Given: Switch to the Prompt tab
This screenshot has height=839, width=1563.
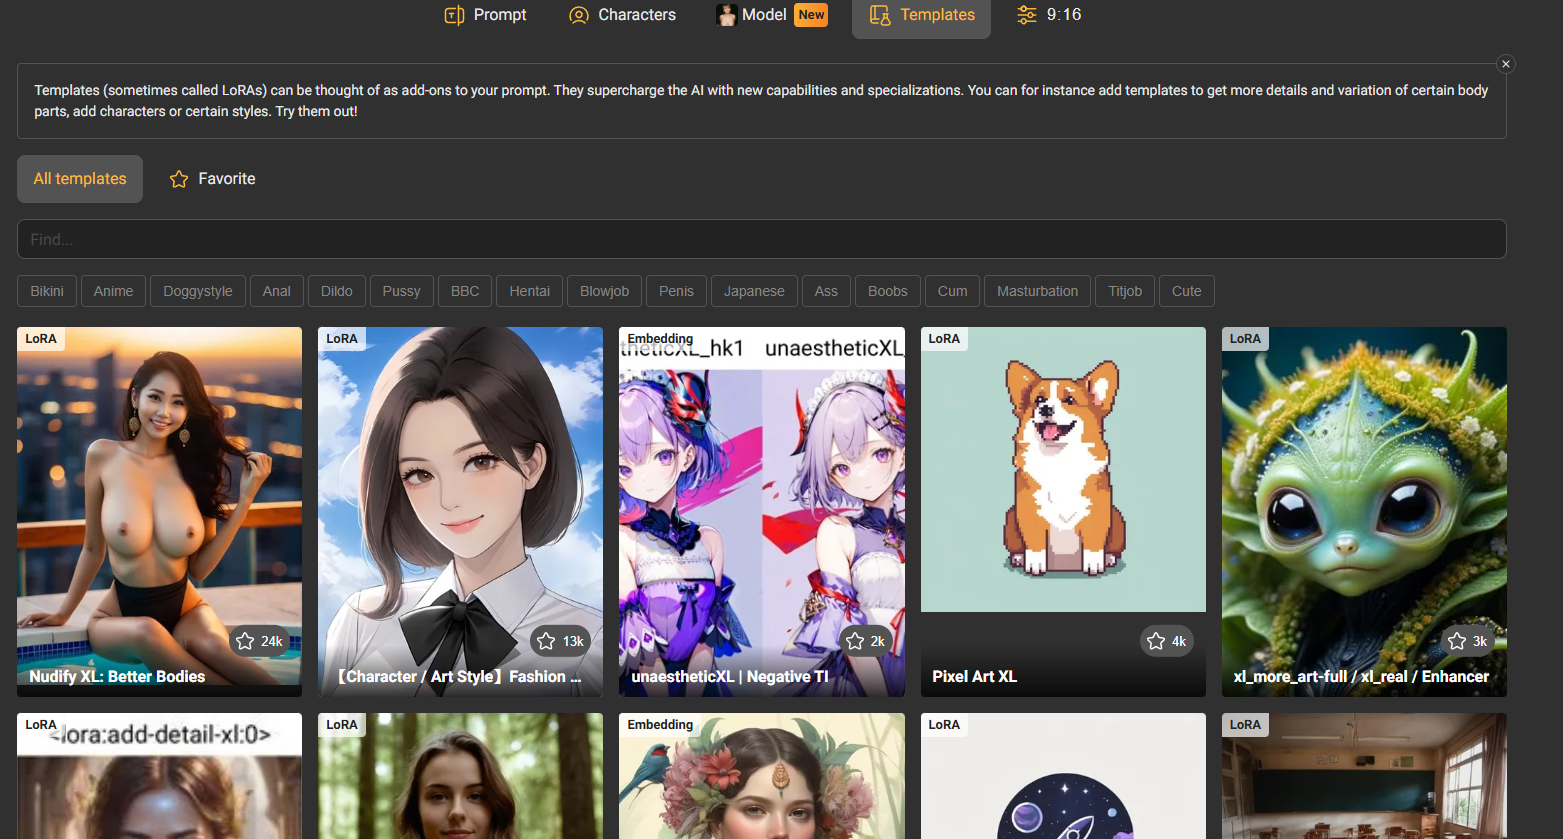Looking at the screenshot, I should click(x=486, y=15).
